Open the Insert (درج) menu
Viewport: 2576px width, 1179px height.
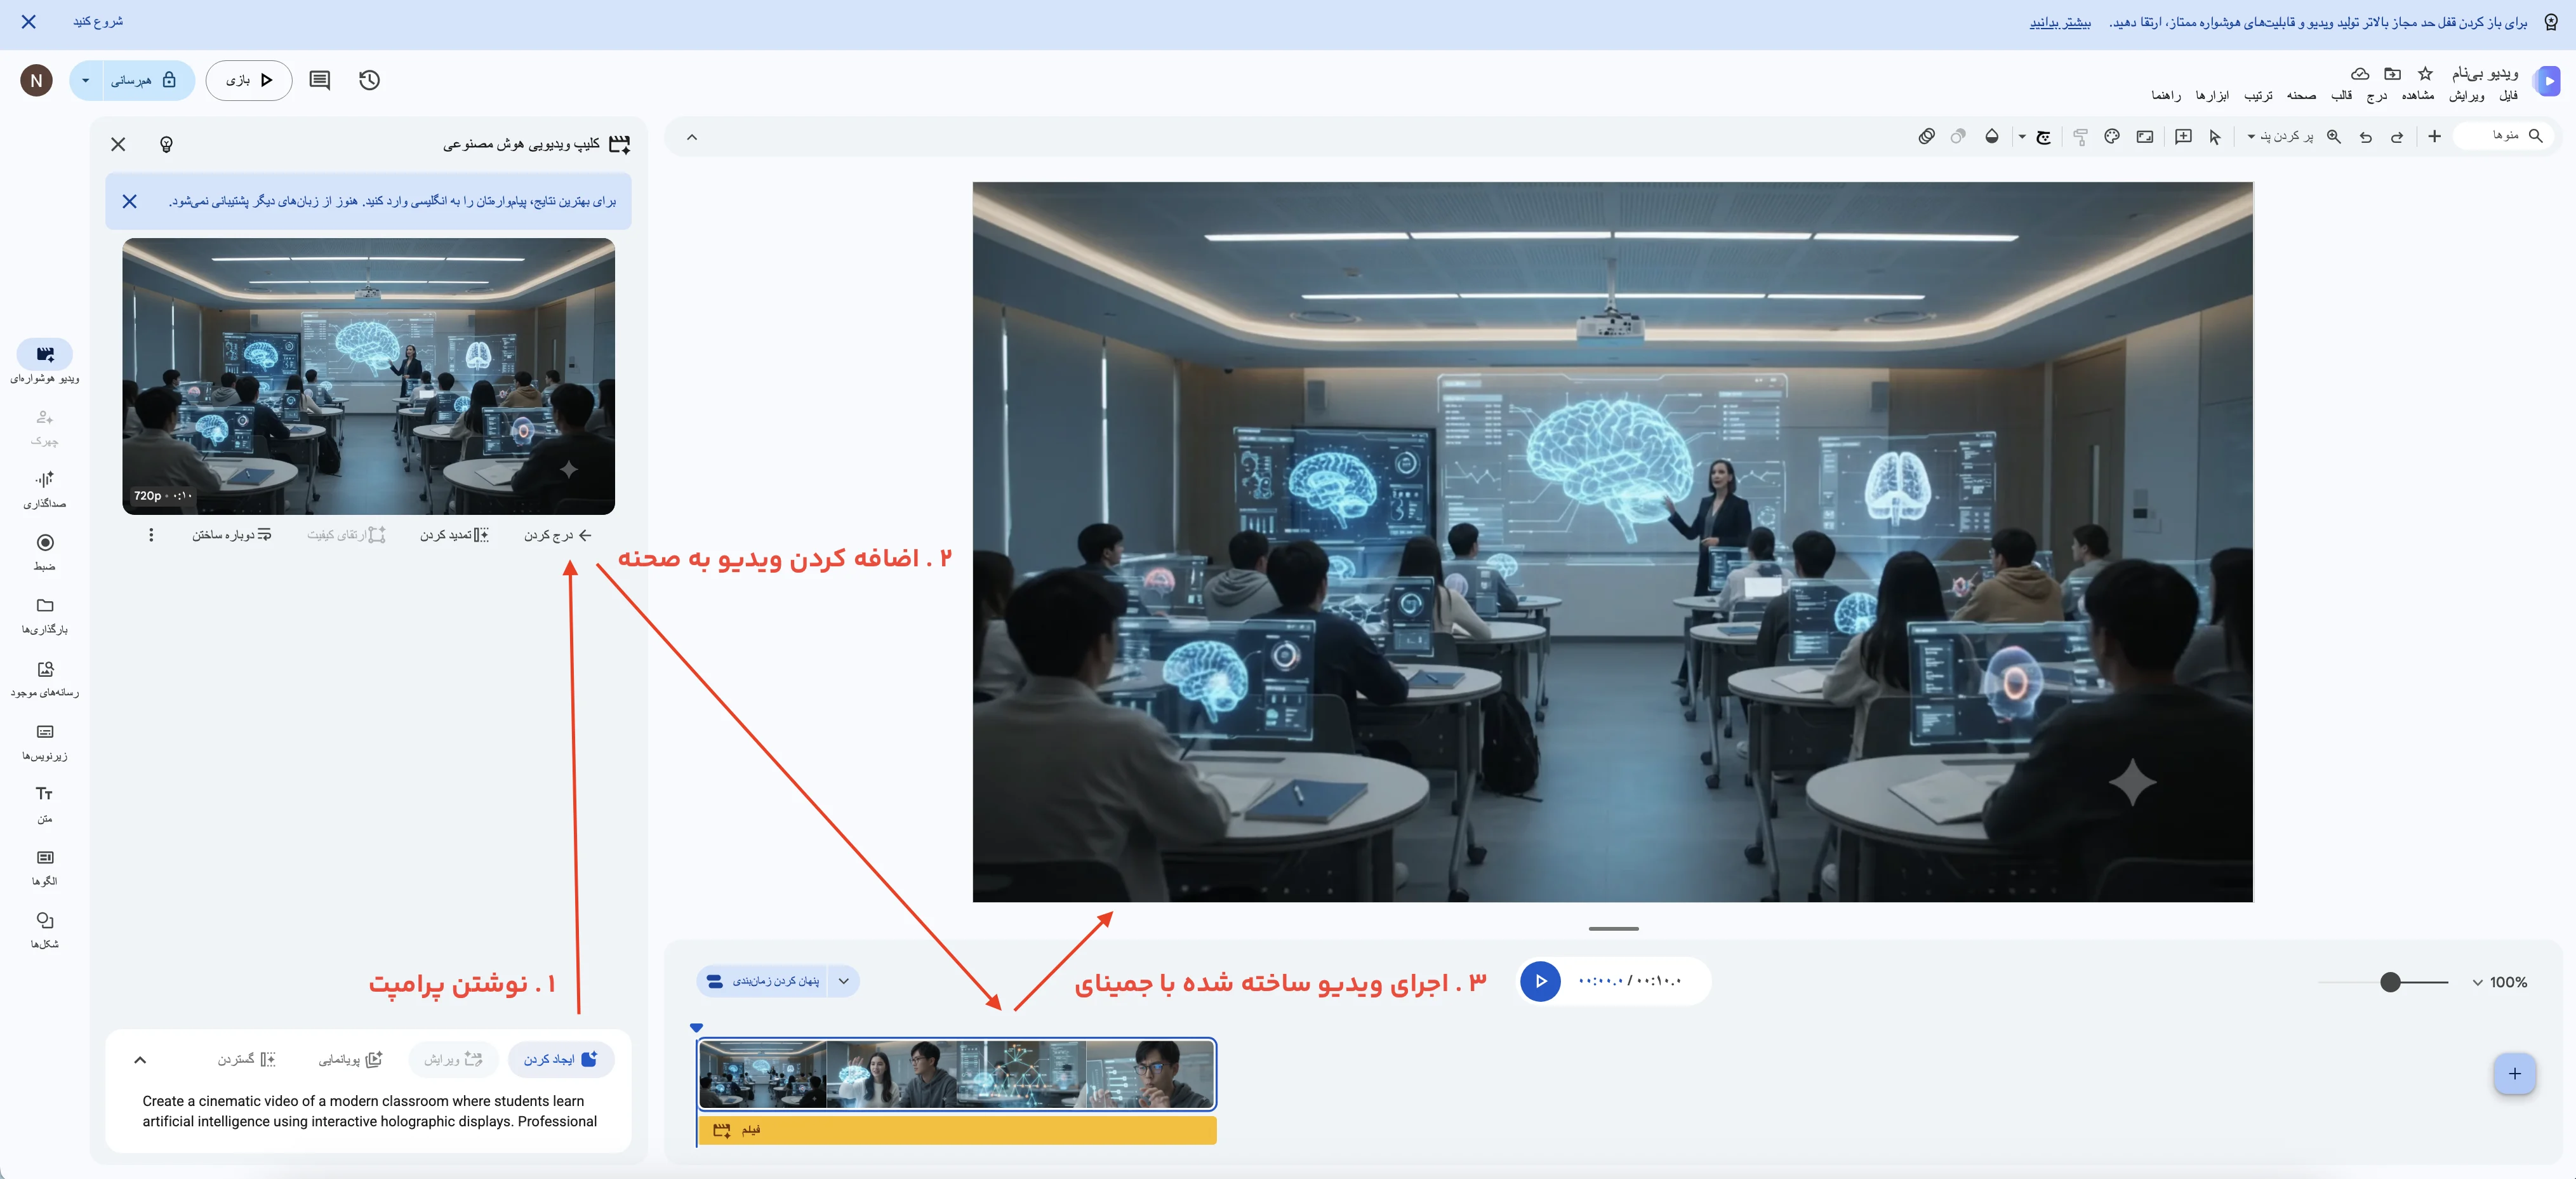pos(2377,96)
